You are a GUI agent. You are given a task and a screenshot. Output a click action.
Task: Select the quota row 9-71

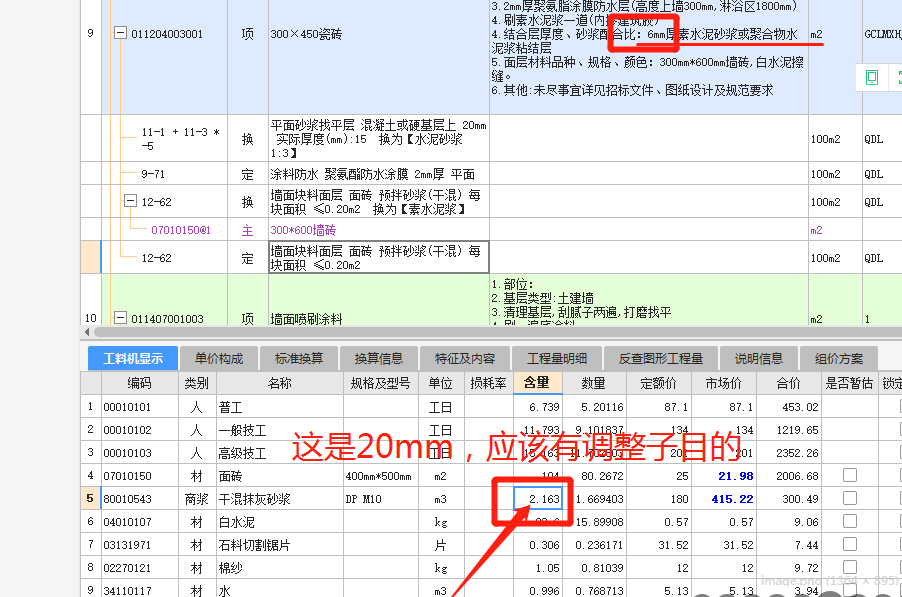point(153,174)
